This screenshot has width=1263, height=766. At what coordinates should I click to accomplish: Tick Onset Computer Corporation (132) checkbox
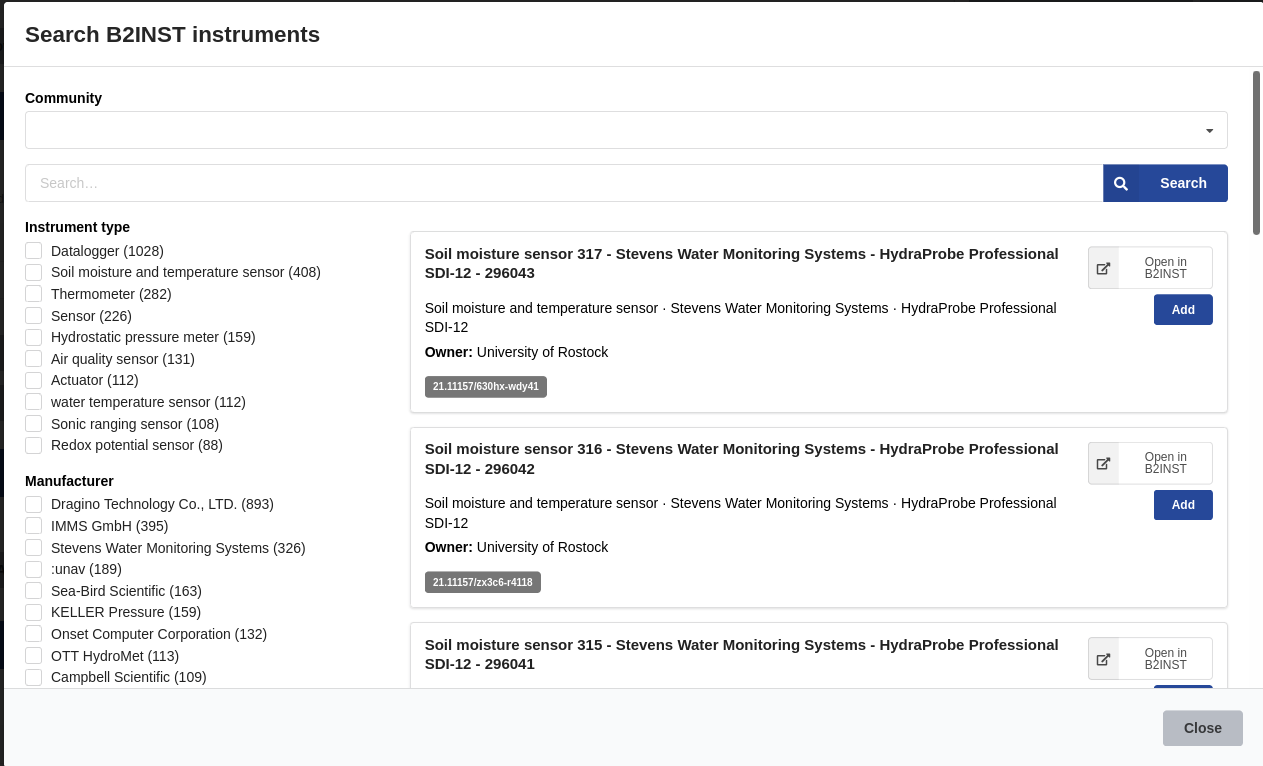pos(34,634)
